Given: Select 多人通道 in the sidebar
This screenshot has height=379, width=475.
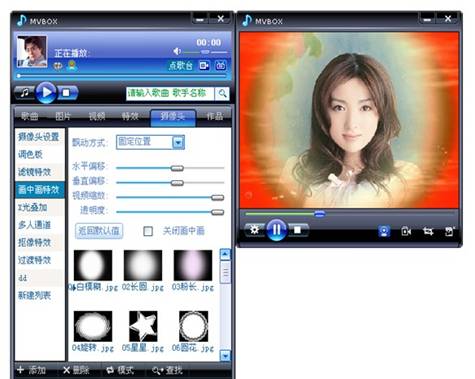Looking at the screenshot, I should tap(39, 225).
